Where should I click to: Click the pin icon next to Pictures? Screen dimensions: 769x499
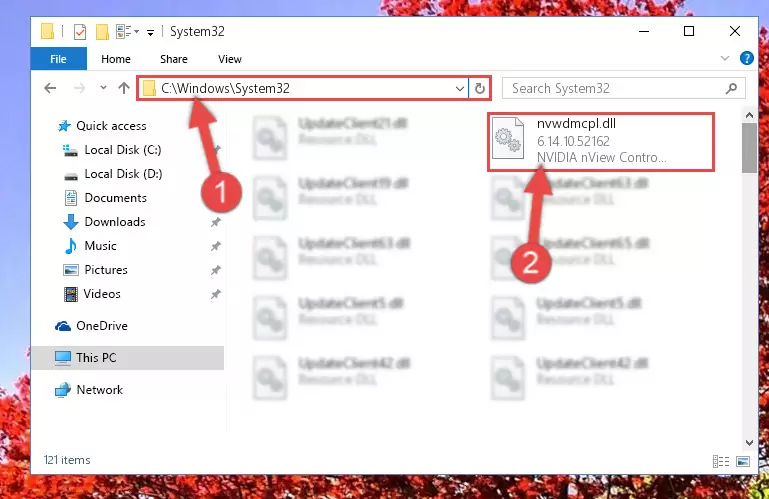pyautogui.click(x=215, y=270)
